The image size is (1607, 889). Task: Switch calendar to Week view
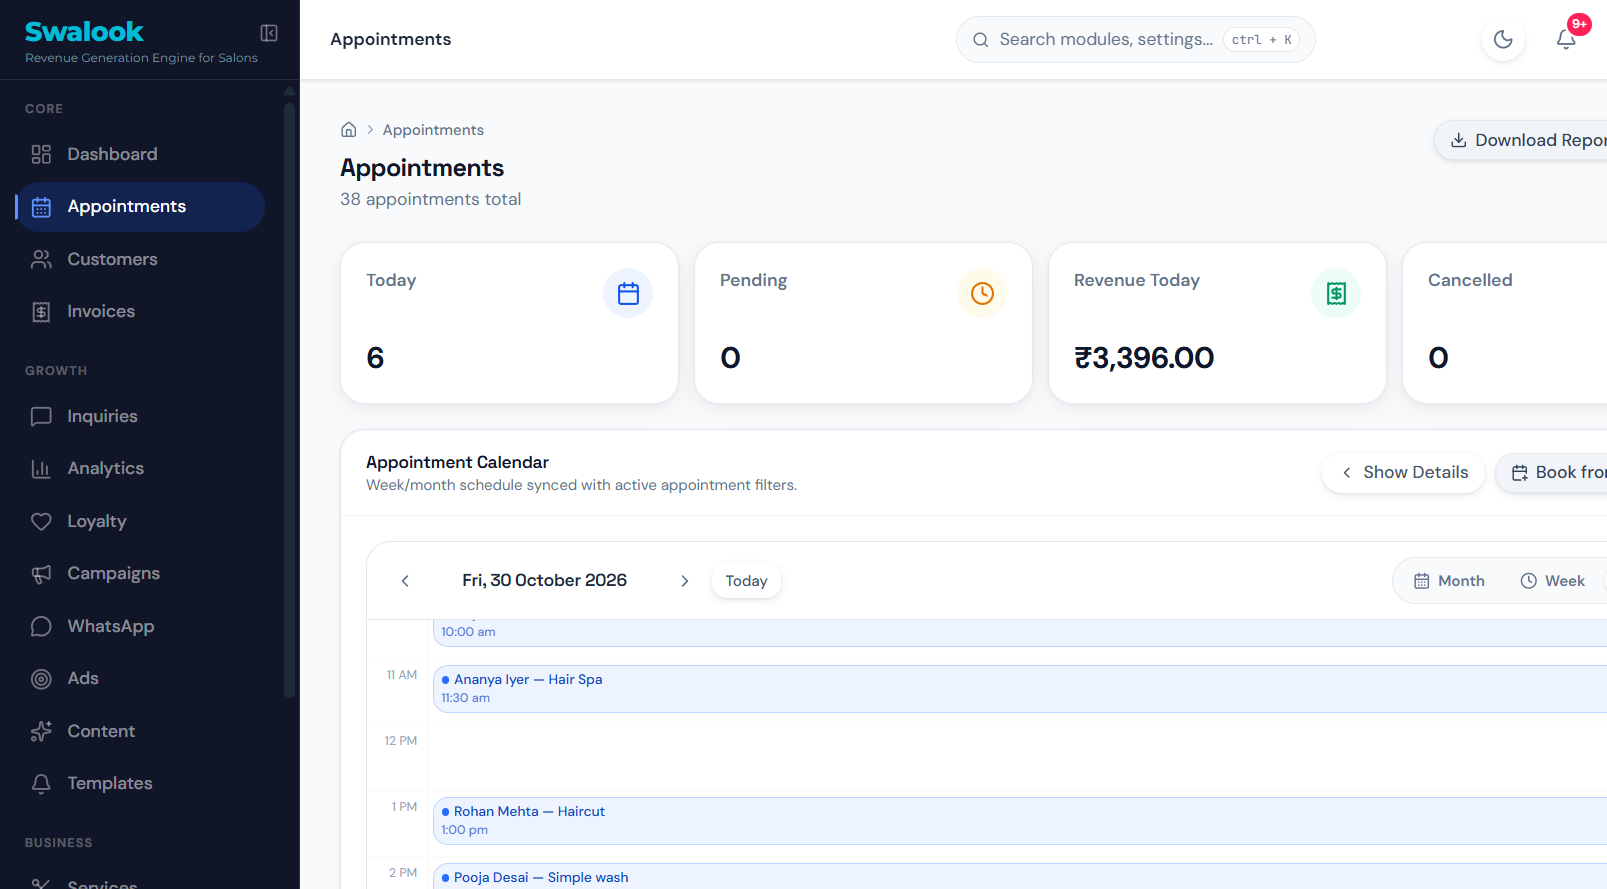pyautogui.click(x=1553, y=581)
